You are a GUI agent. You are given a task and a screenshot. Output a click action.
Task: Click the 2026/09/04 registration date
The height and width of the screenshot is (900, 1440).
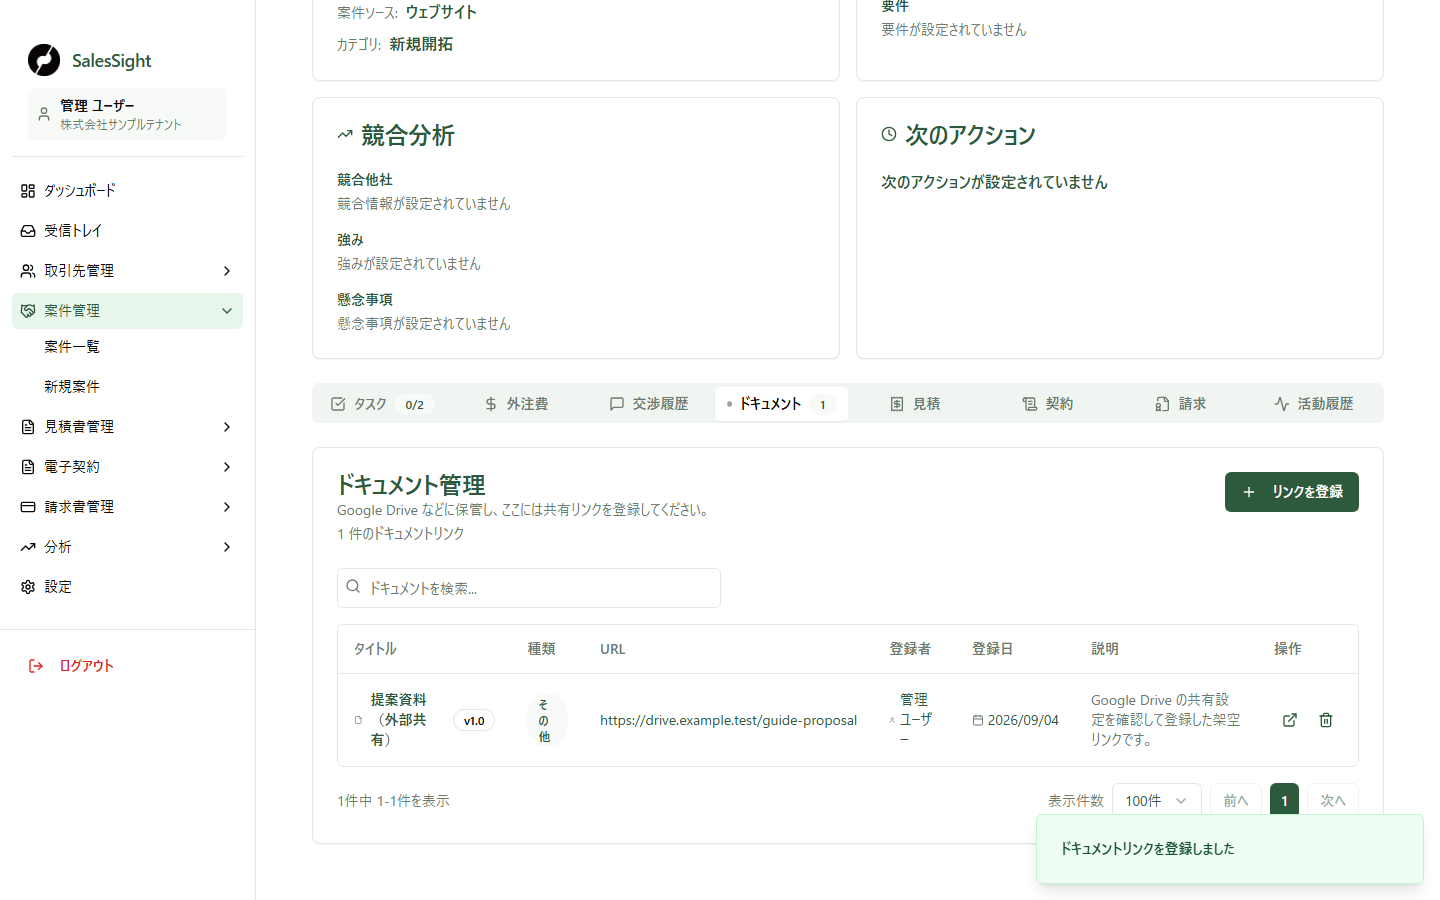[1023, 720]
